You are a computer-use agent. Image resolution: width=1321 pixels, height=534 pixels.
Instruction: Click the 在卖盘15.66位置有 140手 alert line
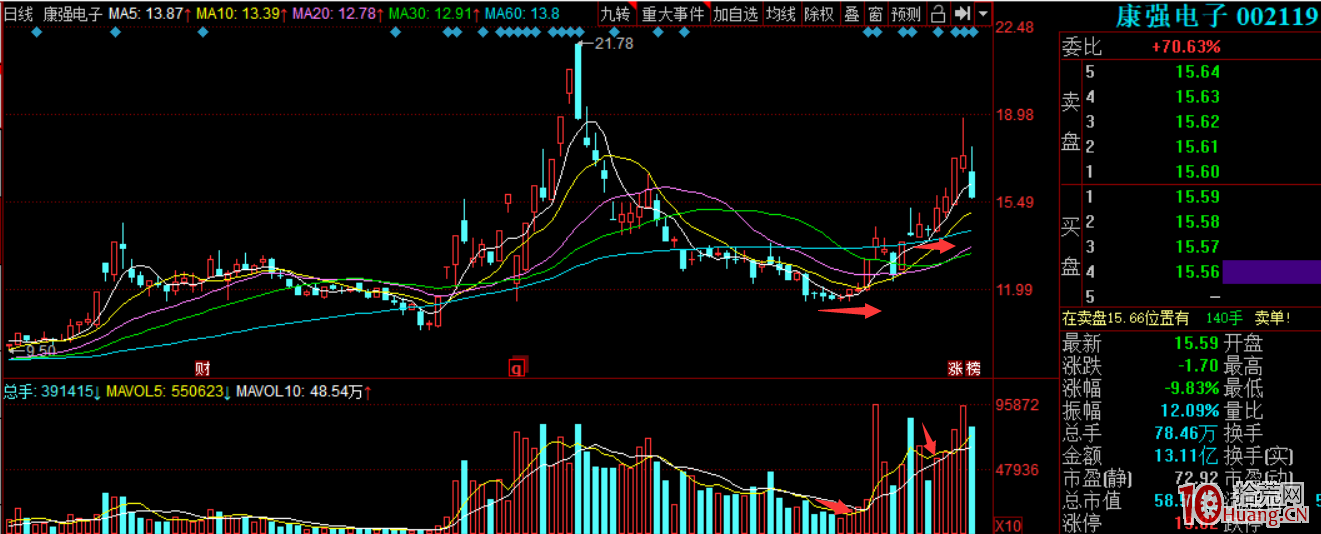click(x=1176, y=319)
